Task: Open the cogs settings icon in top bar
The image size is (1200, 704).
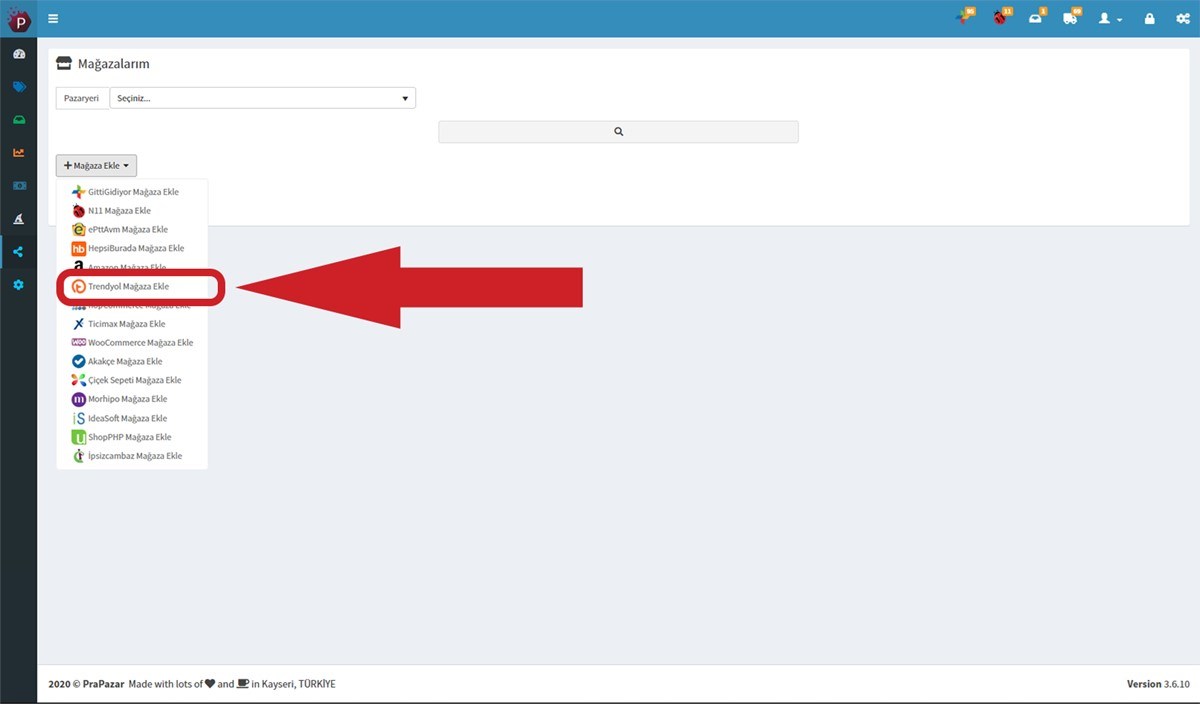Action: tap(1182, 18)
